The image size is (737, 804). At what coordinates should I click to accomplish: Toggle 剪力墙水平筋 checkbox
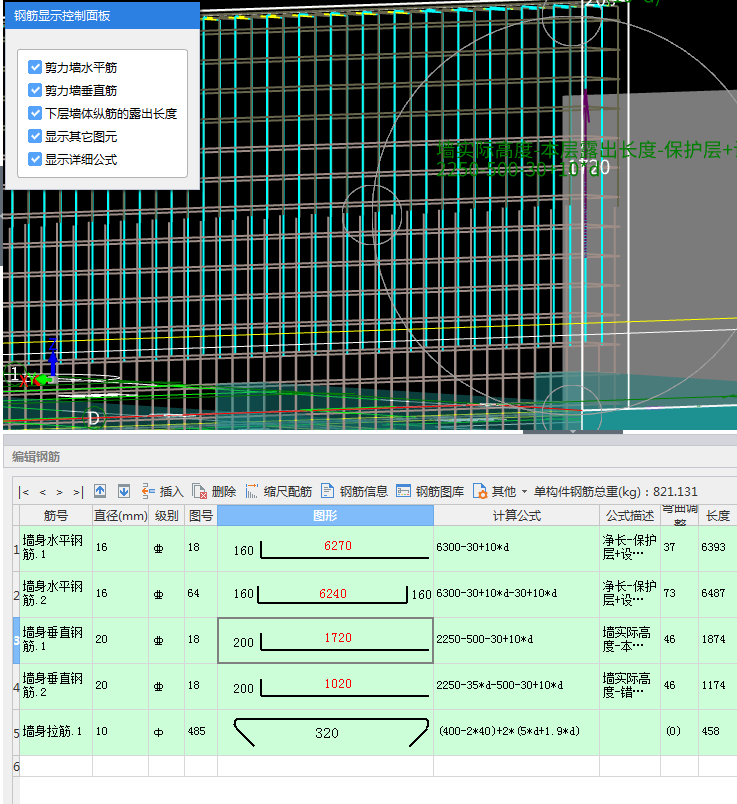coord(35,67)
